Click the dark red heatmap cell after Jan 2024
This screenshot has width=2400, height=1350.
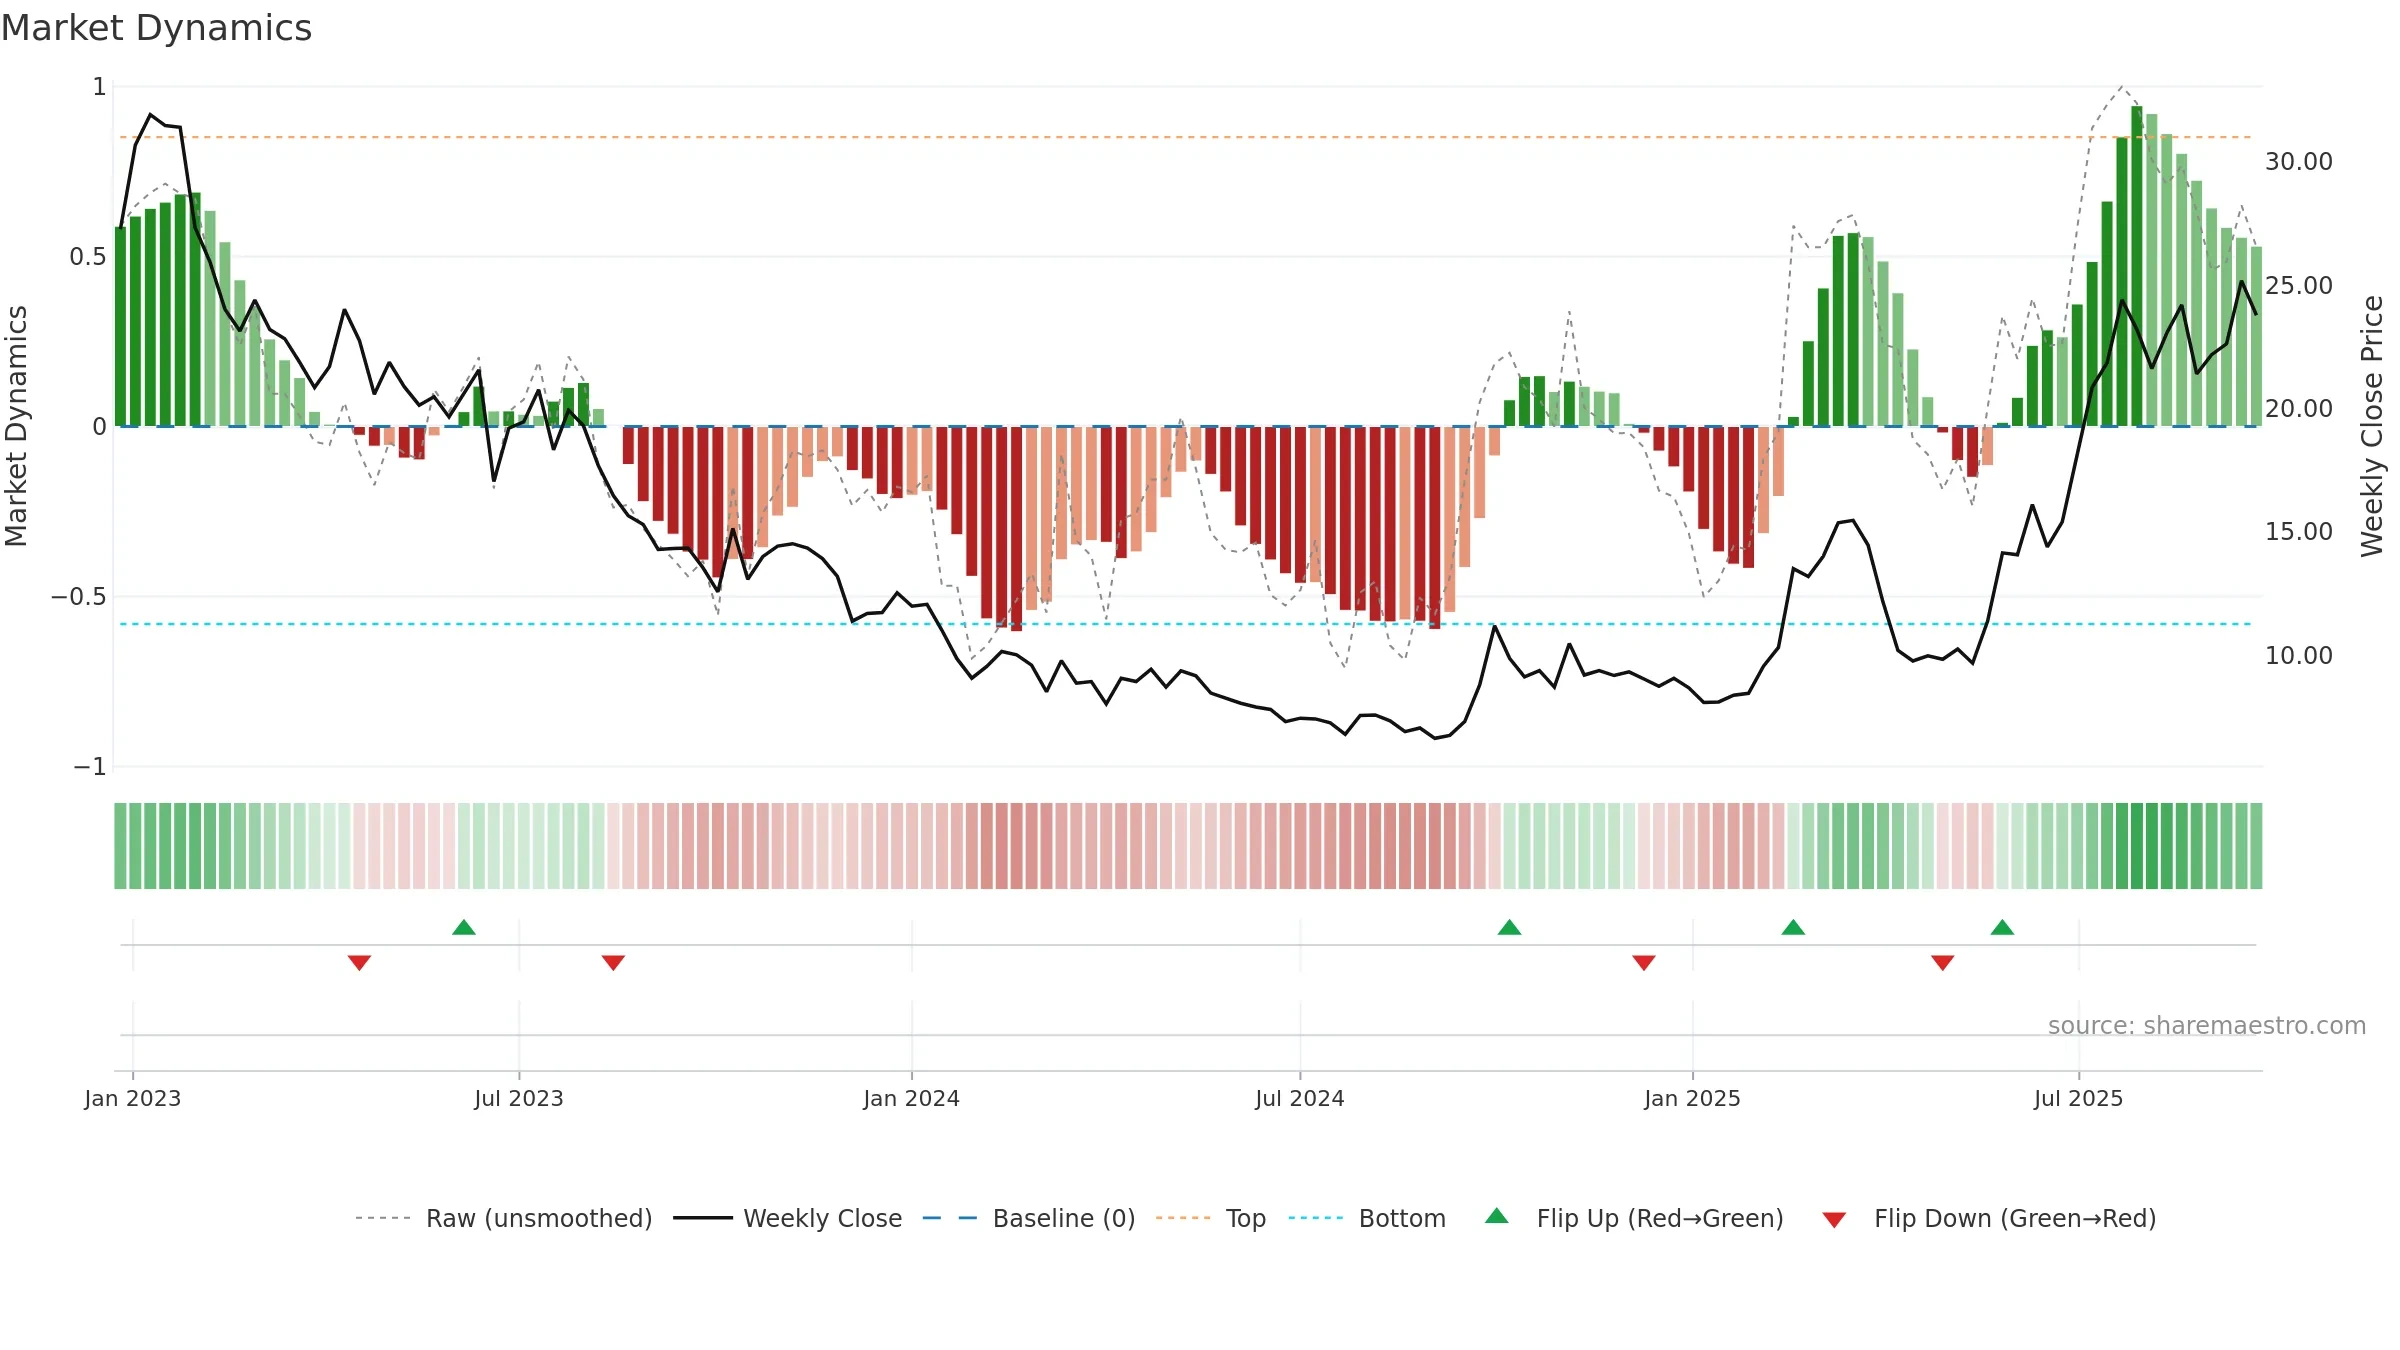coord(1016,846)
